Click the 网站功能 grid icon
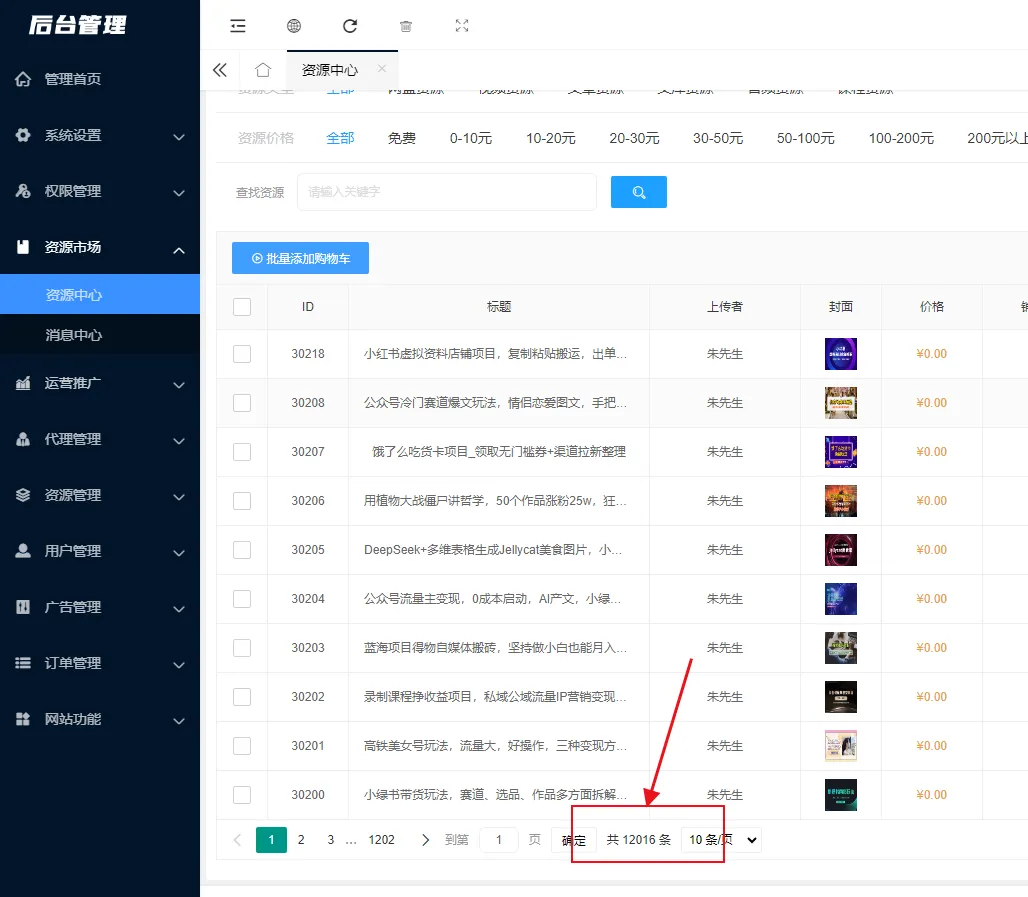This screenshot has width=1028, height=897. click(23, 719)
